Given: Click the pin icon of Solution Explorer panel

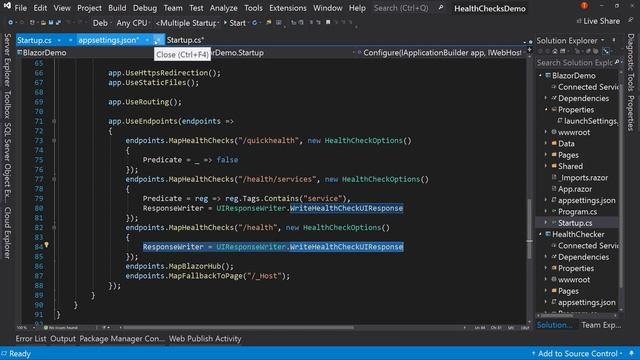Looking at the screenshot, I should point(614,40).
